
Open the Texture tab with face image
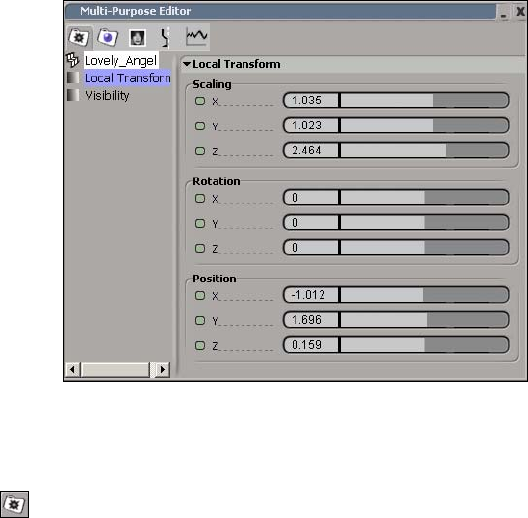coord(137,37)
